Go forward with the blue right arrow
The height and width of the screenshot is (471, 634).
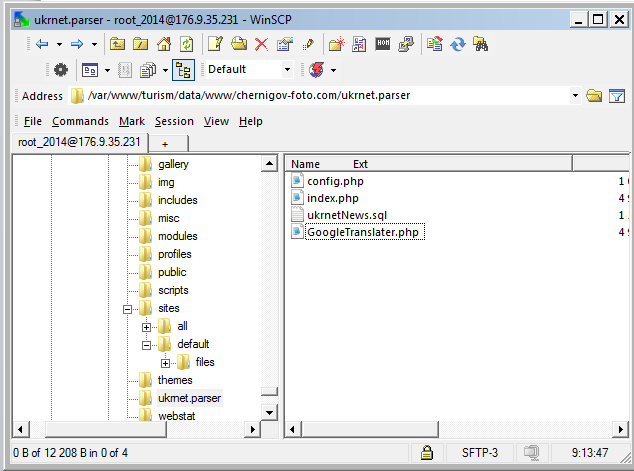[77, 44]
